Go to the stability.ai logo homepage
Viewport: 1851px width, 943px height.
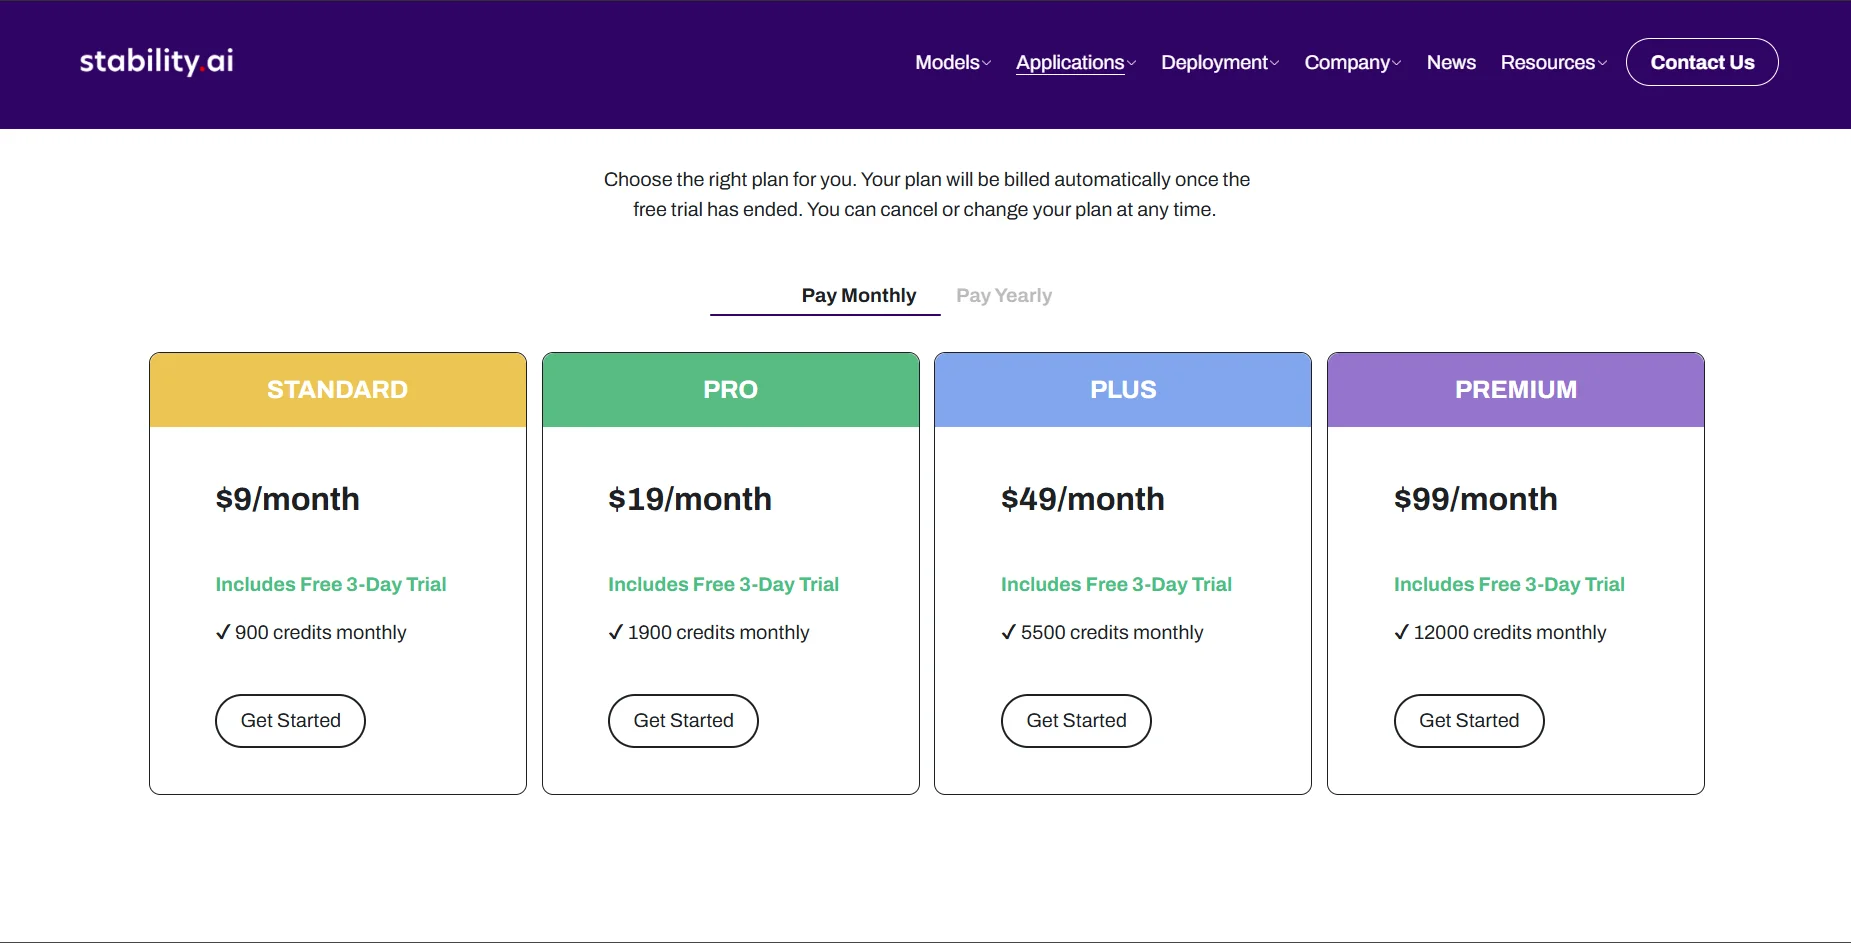156,61
